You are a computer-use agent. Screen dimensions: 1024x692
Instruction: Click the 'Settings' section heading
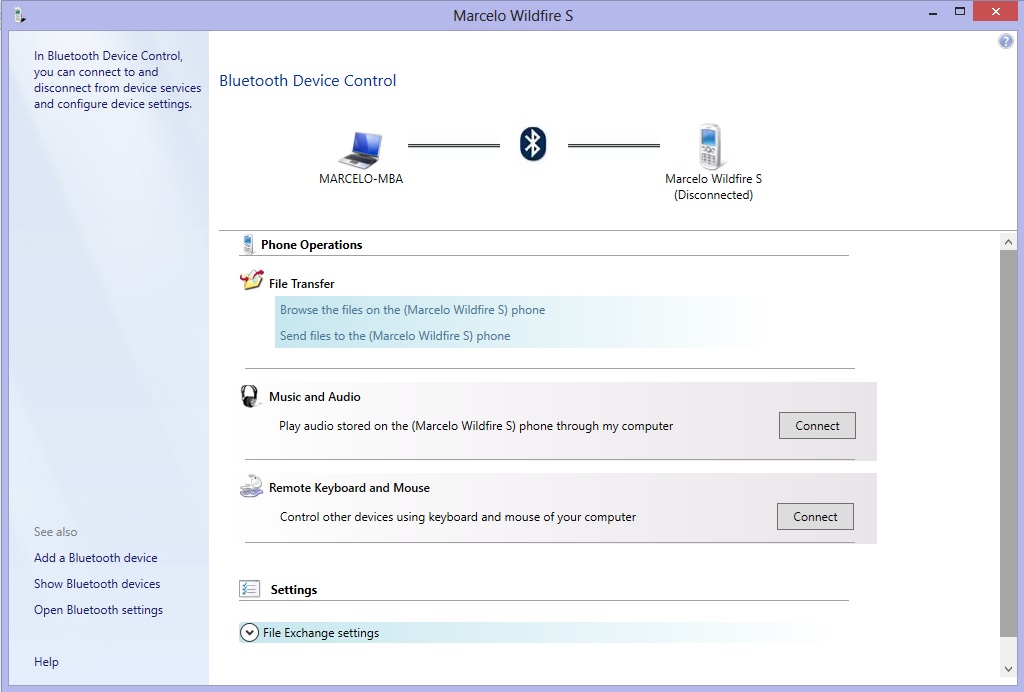(294, 590)
